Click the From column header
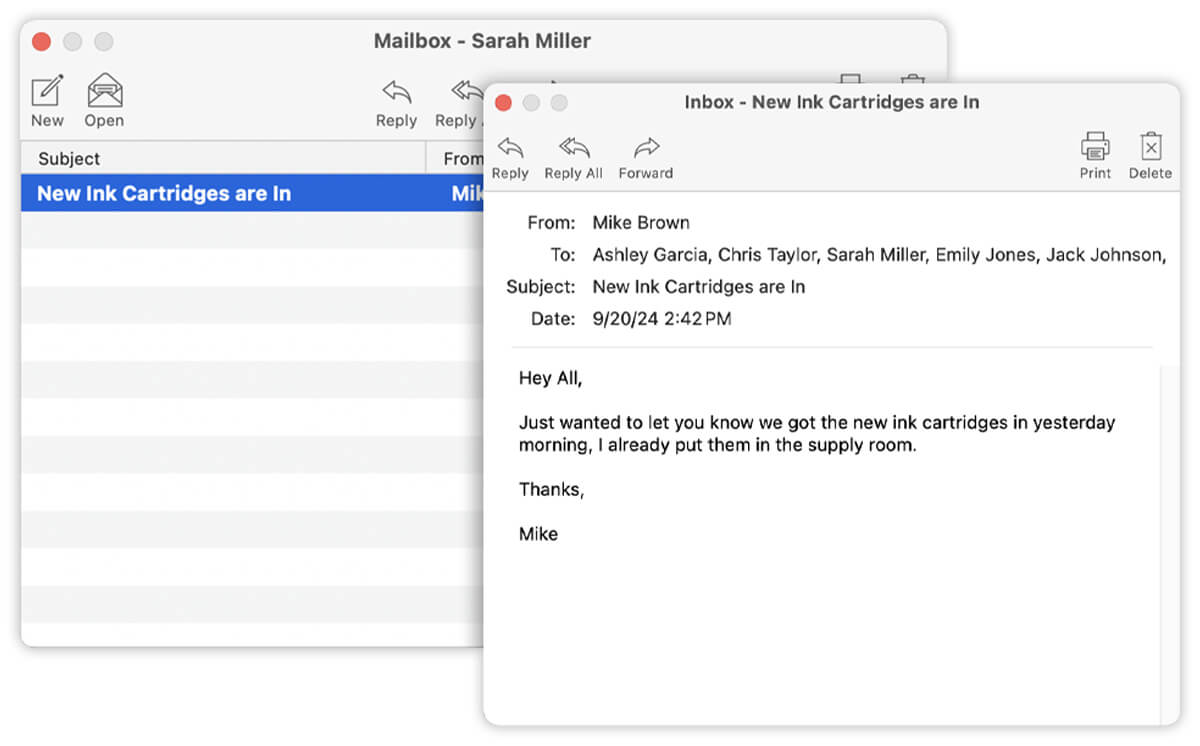The height and width of the screenshot is (746, 1200). [462, 158]
